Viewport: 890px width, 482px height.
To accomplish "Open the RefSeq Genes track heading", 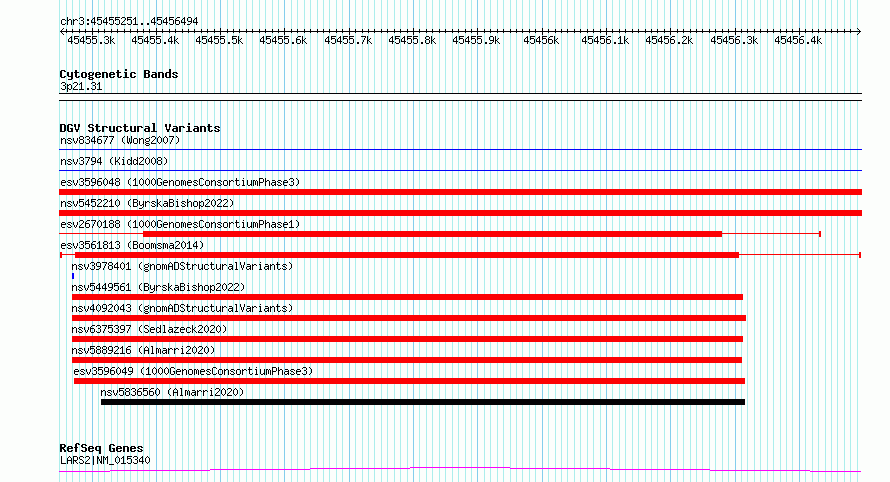I will (101, 448).
